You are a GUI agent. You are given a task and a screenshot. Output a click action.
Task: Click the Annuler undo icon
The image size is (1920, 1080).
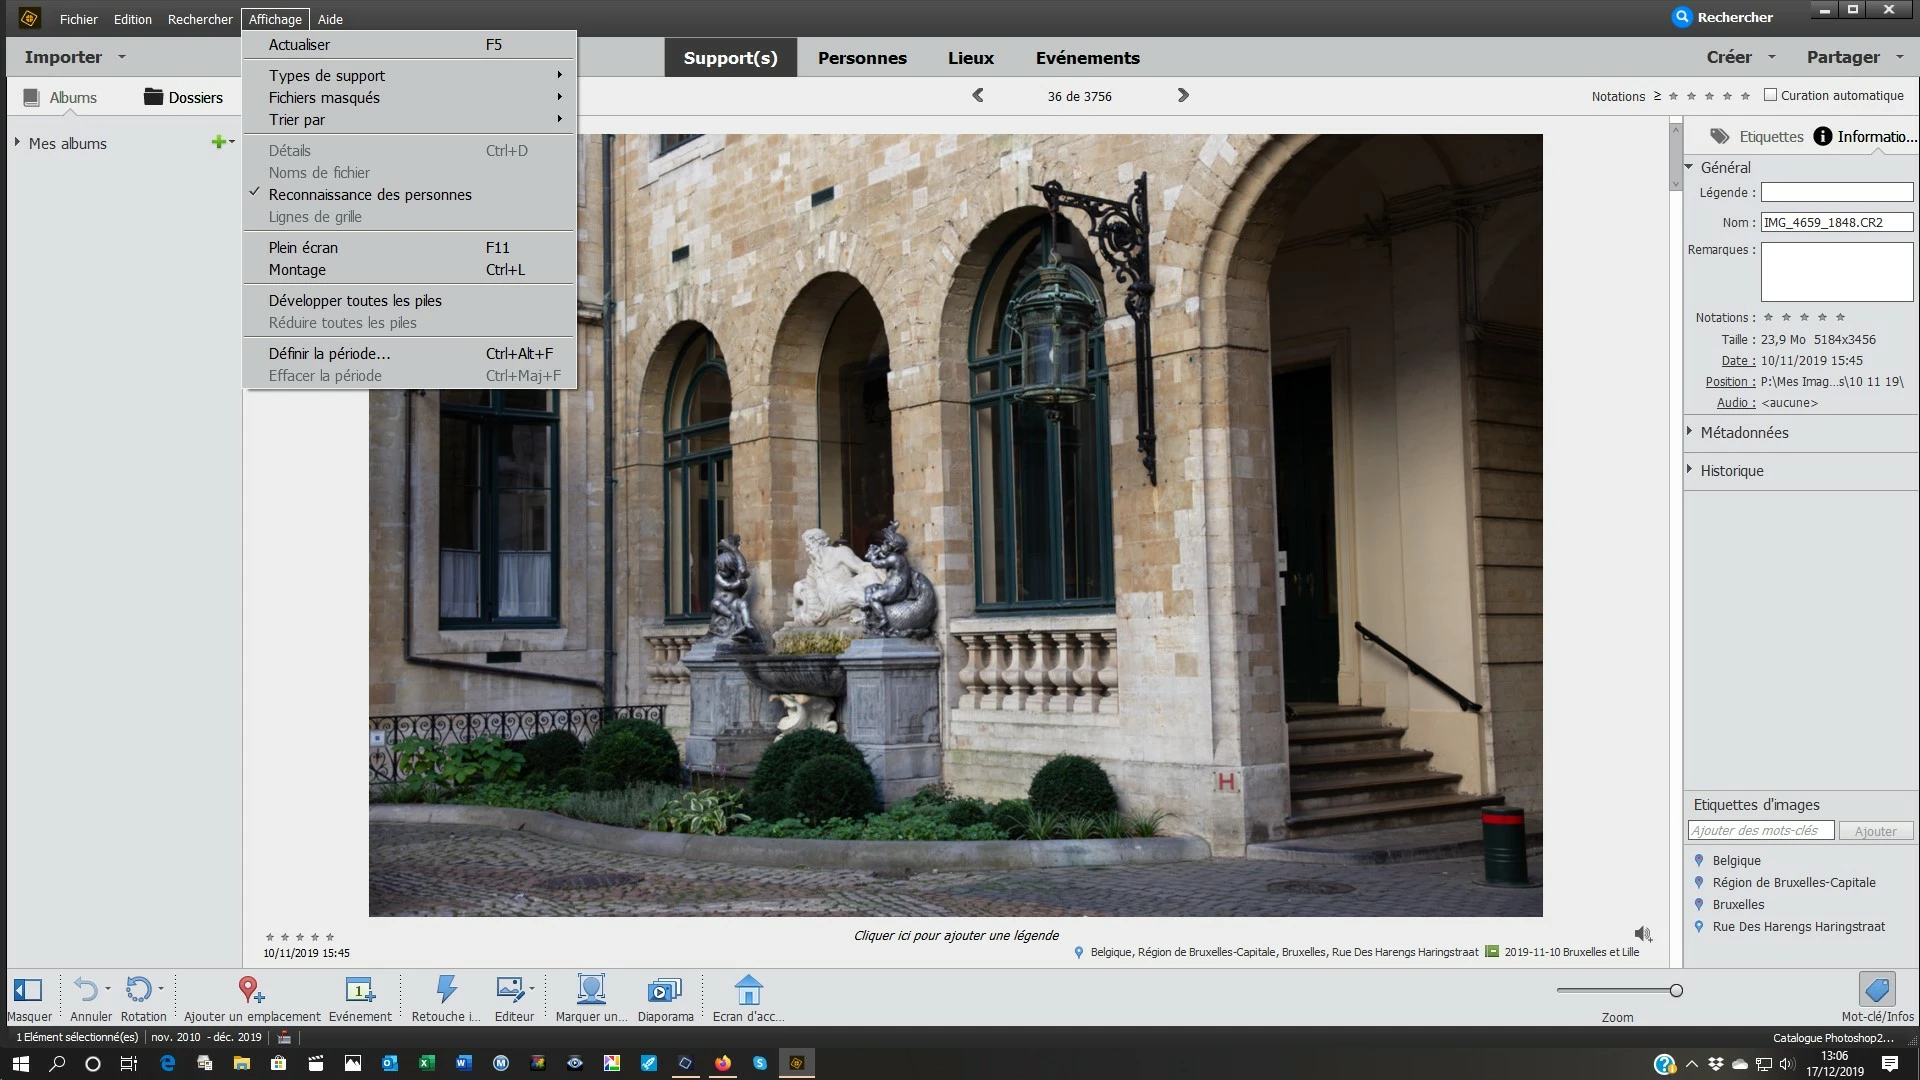[86, 990]
